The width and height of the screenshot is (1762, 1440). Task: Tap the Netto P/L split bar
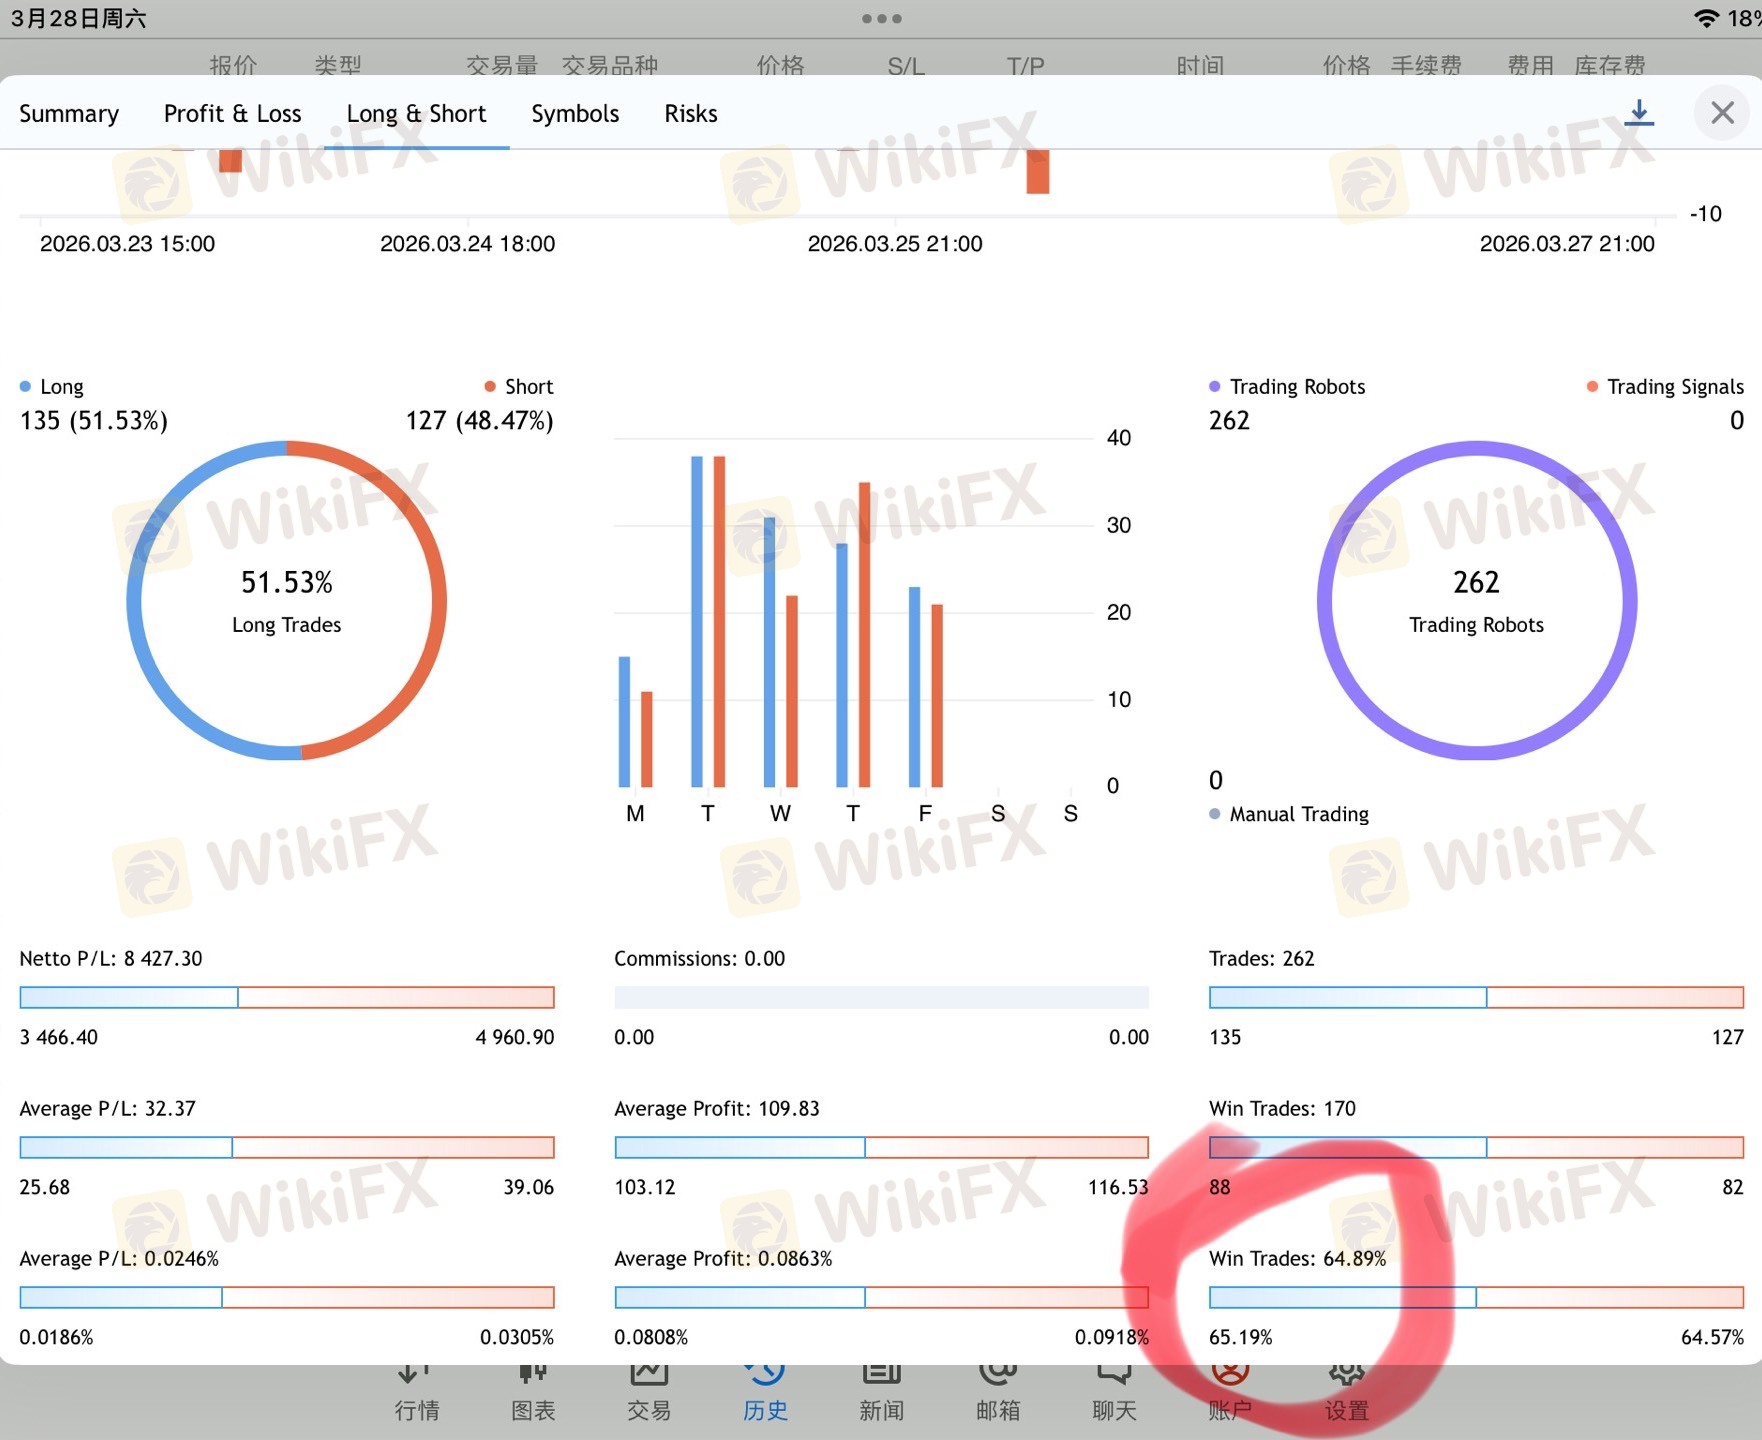(287, 997)
